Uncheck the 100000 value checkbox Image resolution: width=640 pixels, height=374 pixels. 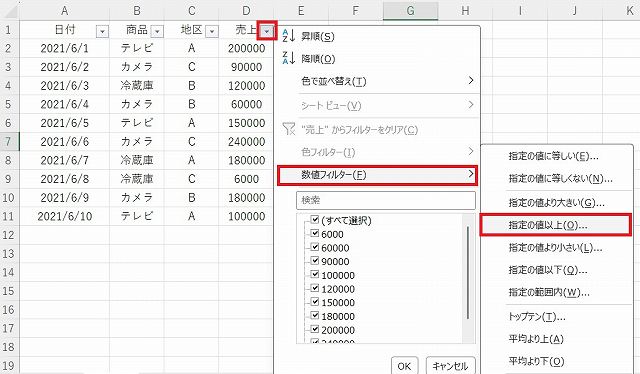pos(315,274)
